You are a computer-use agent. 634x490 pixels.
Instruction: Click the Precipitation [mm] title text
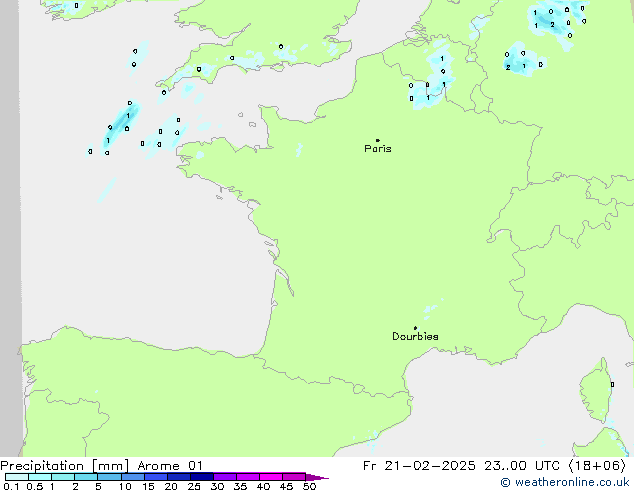coord(65,466)
